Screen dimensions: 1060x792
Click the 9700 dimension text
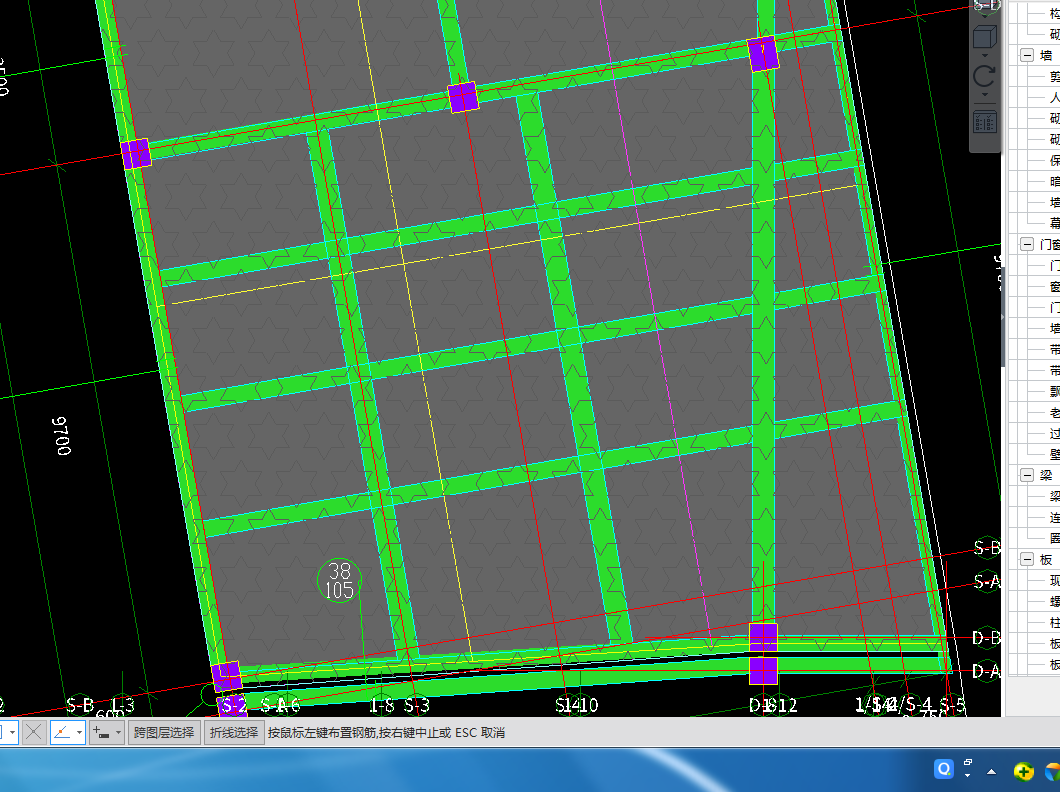point(62,436)
